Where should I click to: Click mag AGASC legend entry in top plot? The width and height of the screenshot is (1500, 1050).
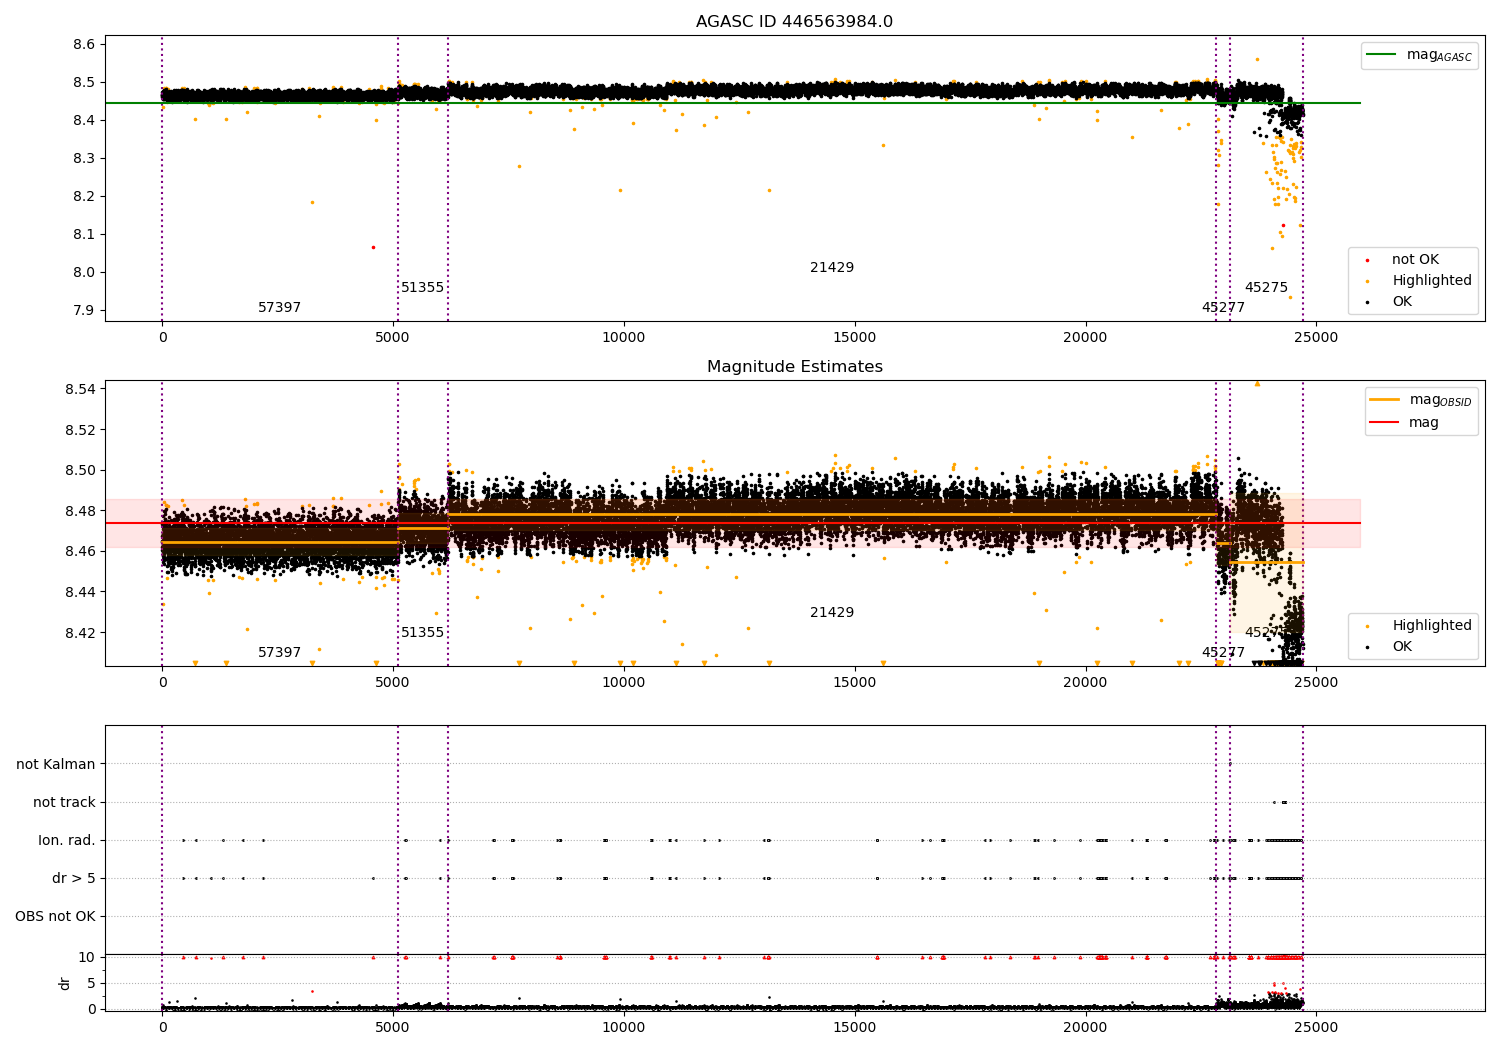tap(1419, 55)
